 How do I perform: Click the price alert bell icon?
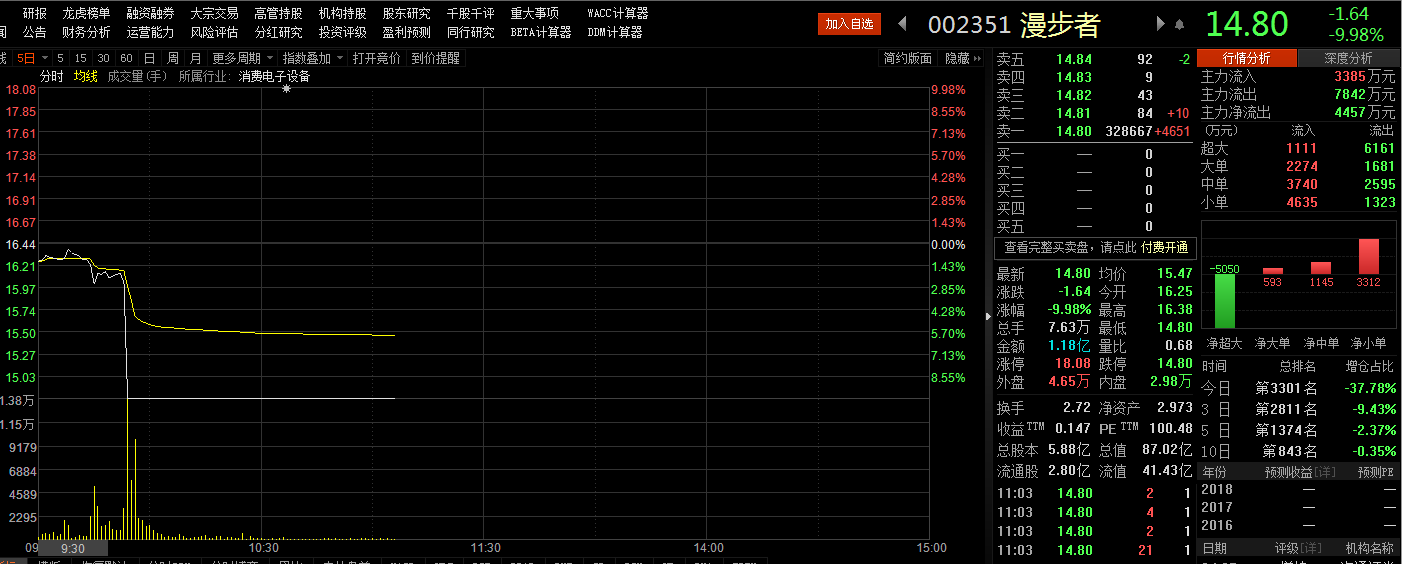(x=1180, y=24)
